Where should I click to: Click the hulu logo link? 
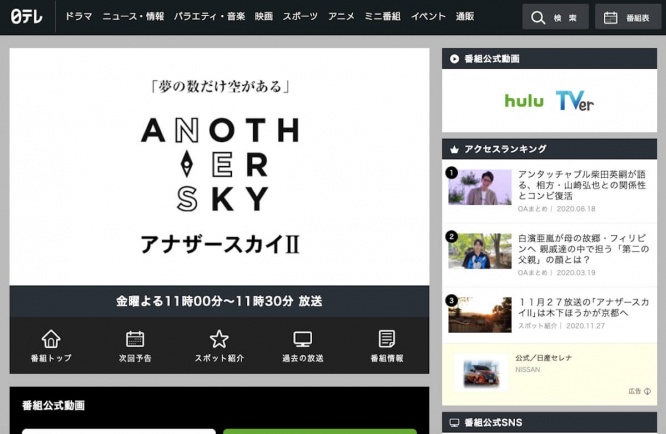[x=524, y=101]
